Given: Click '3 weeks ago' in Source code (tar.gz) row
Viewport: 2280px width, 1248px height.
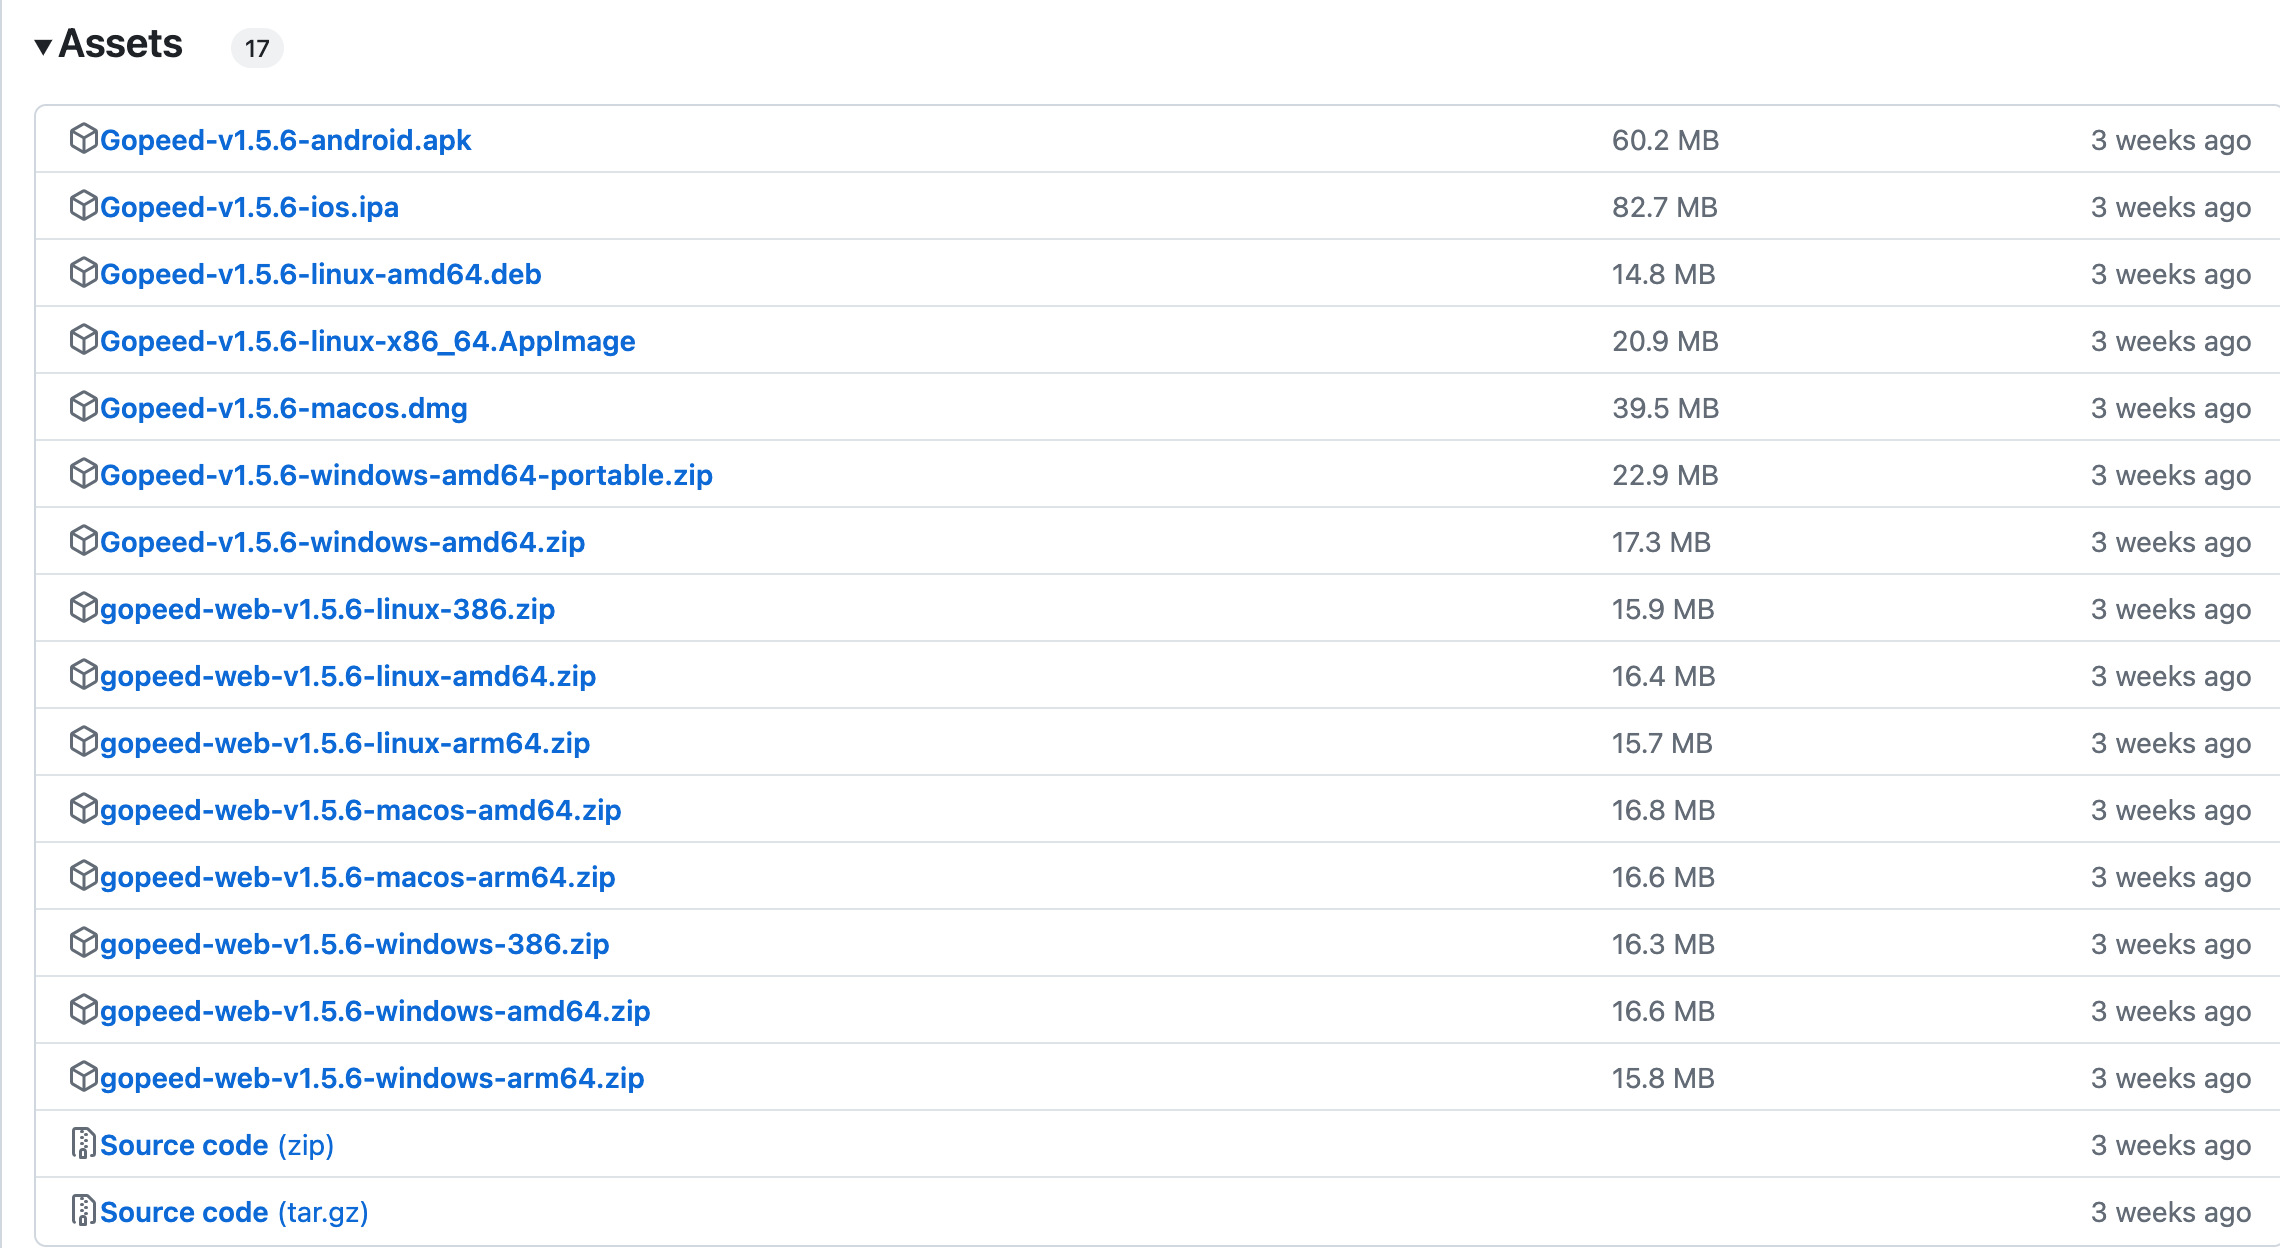Looking at the screenshot, I should click(x=2171, y=1212).
